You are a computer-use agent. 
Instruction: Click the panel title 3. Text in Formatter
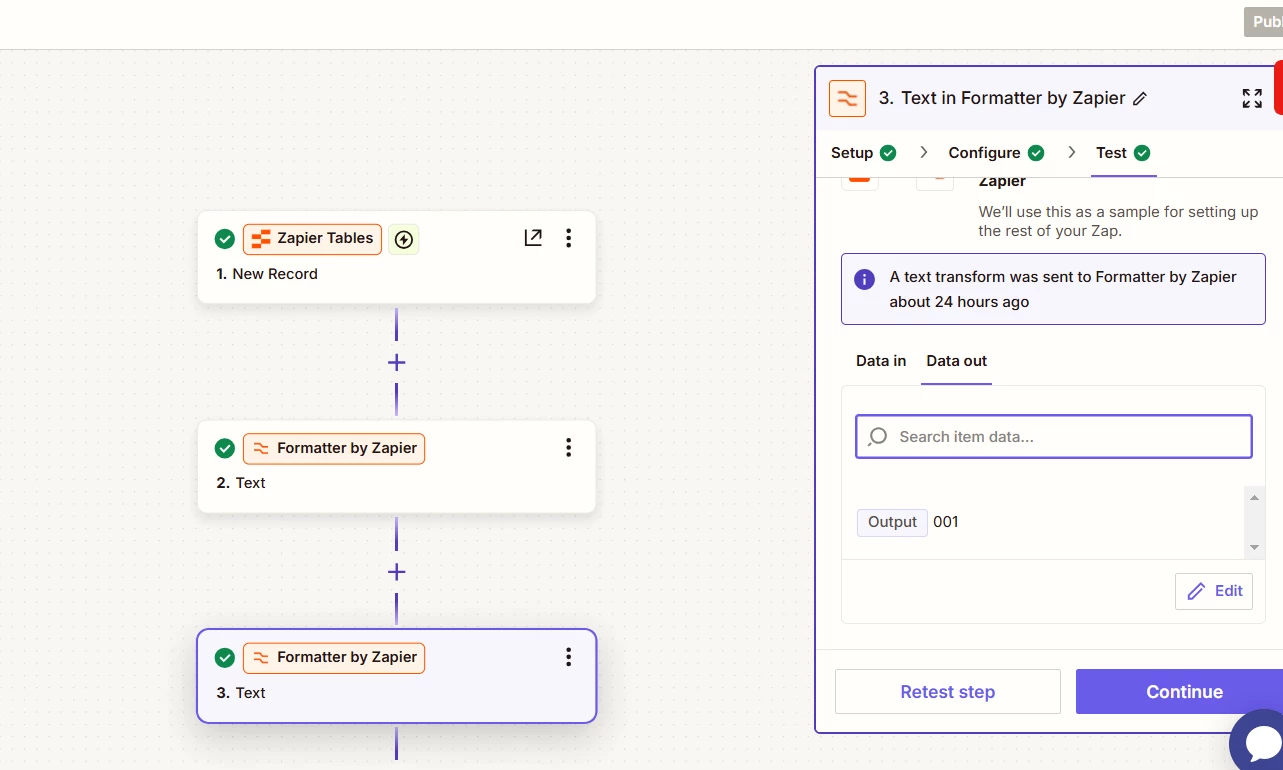click(1001, 98)
